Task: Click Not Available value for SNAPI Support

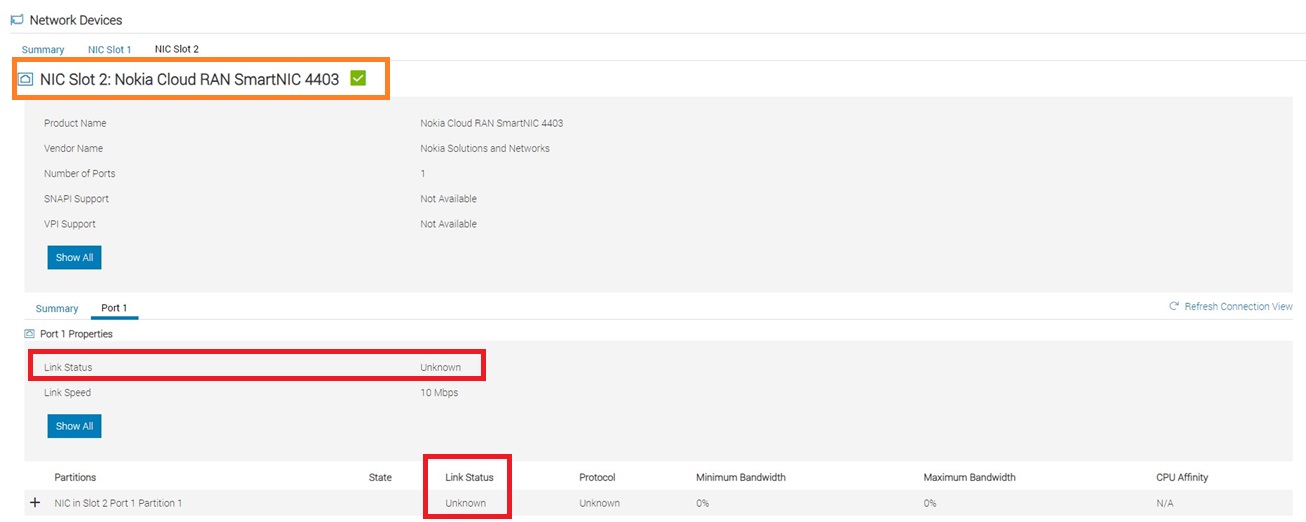Action: [448, 198]
